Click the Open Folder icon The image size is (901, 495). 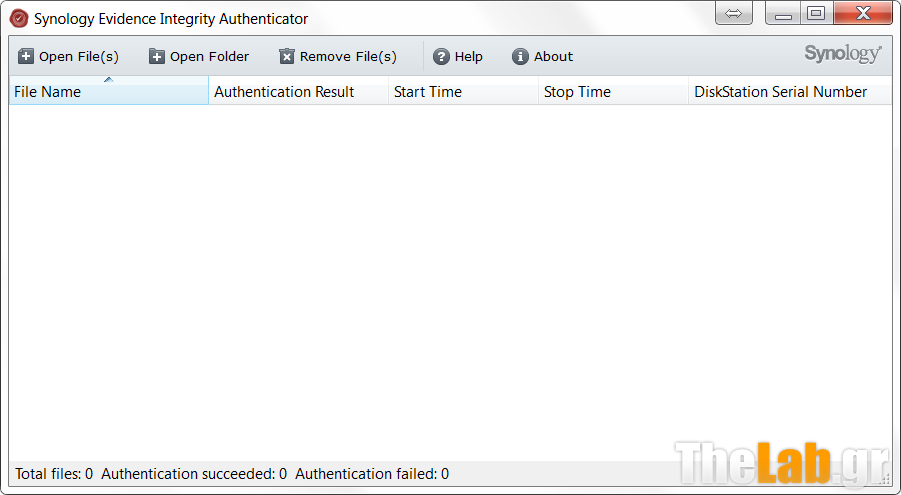click(x=157, y=57)
